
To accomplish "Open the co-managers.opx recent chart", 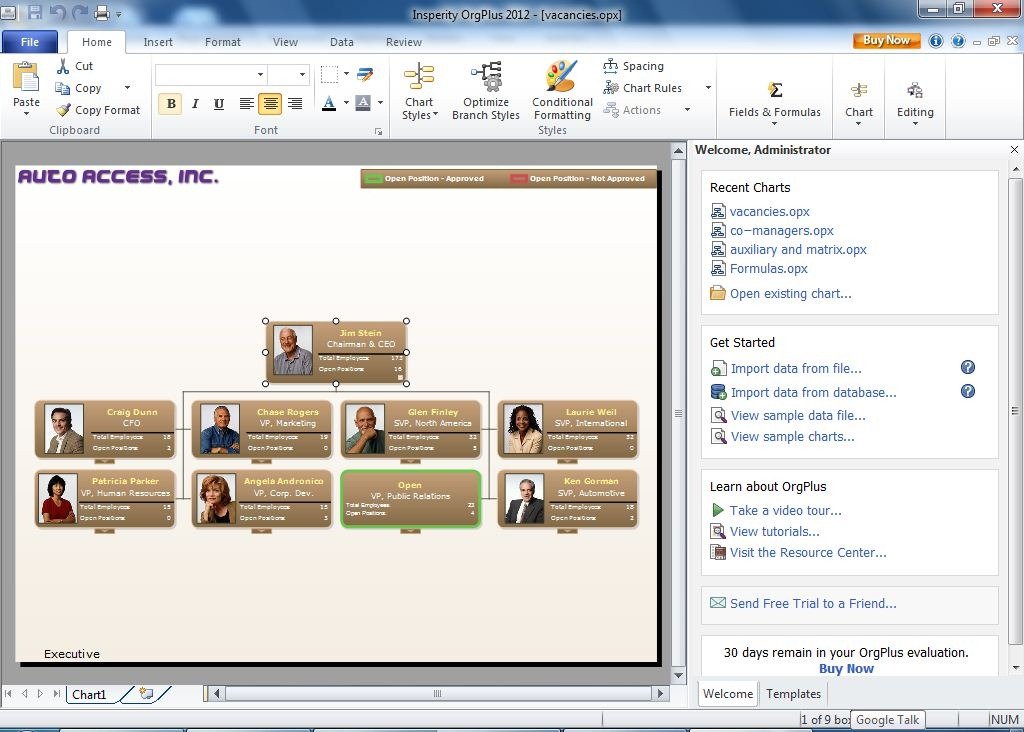I will (782, 231).
